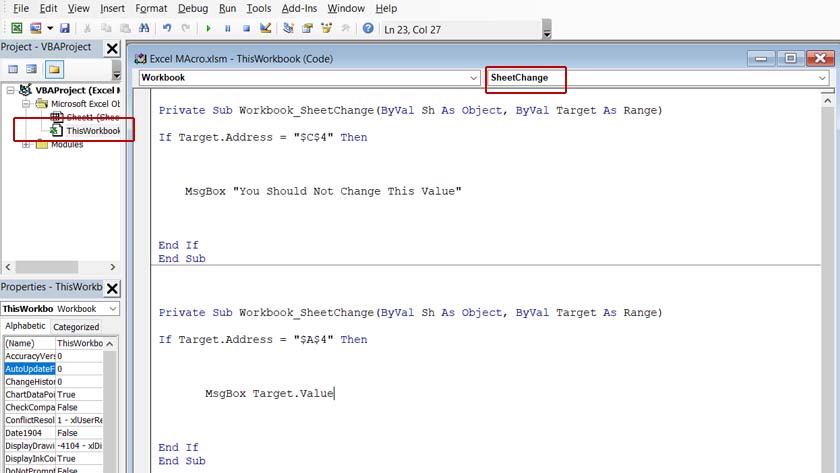The width and height of the screenshot is (840, 473).
Task: Click the Properties list scroll up arrow
Action: (x=110, y=343)
